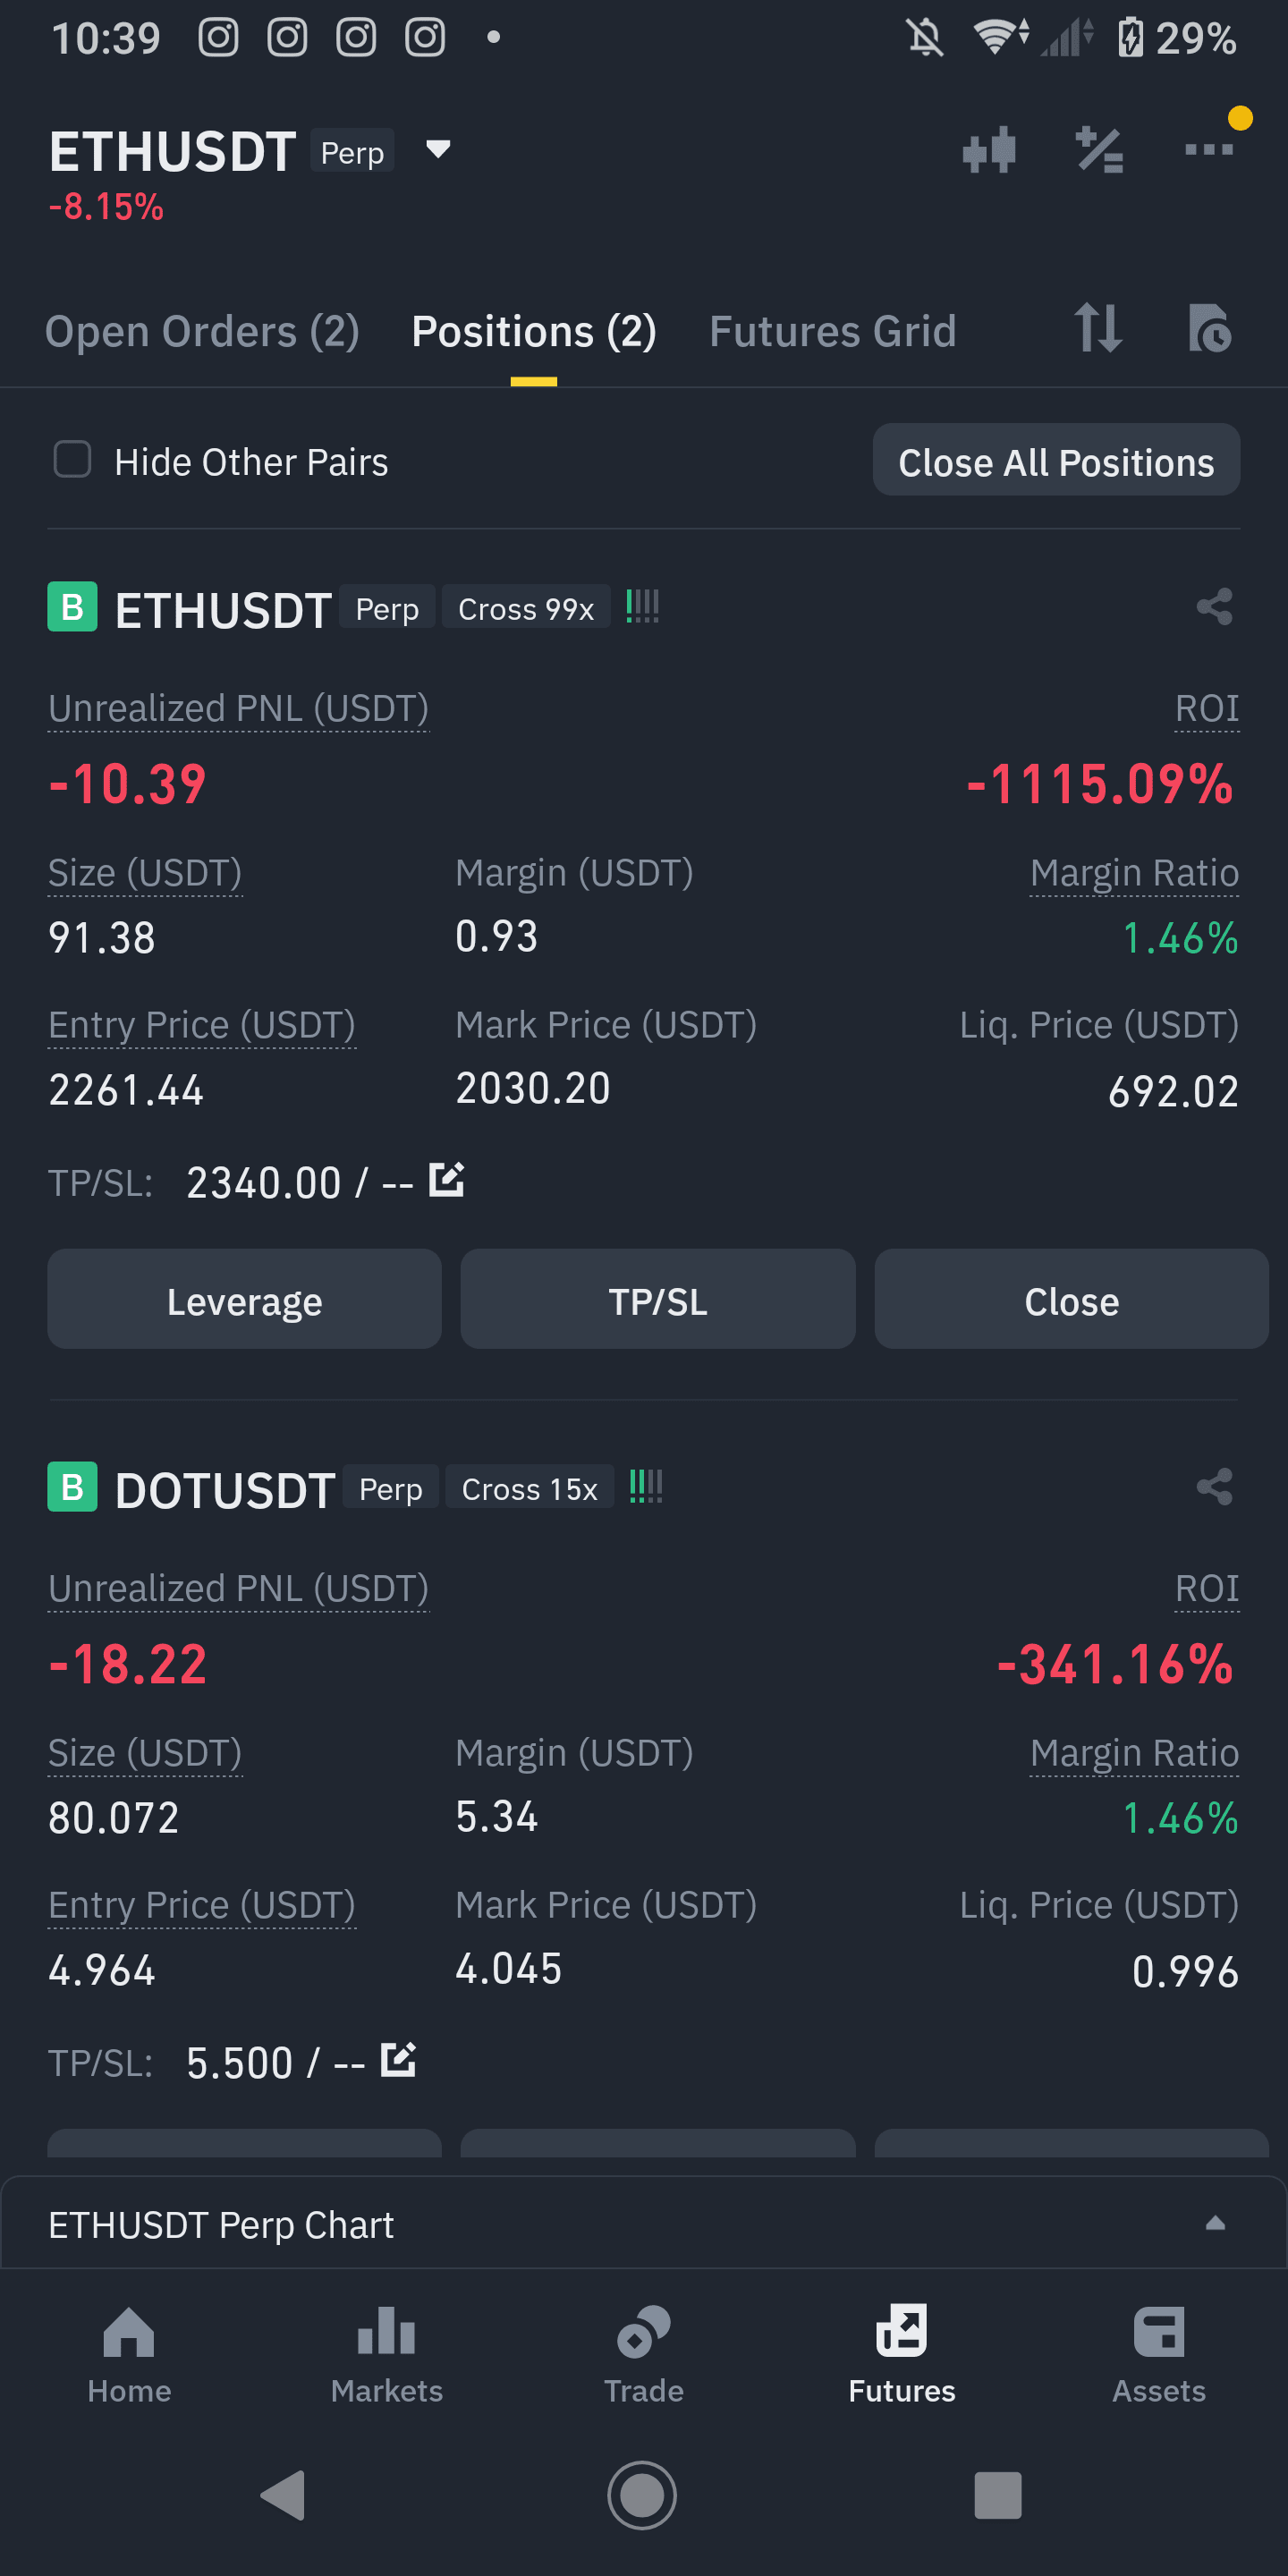This screenshot has width=1288, height=2576.
Task: Tap the TP/SL button for ETHUSDT
Action: [657, 1300]
